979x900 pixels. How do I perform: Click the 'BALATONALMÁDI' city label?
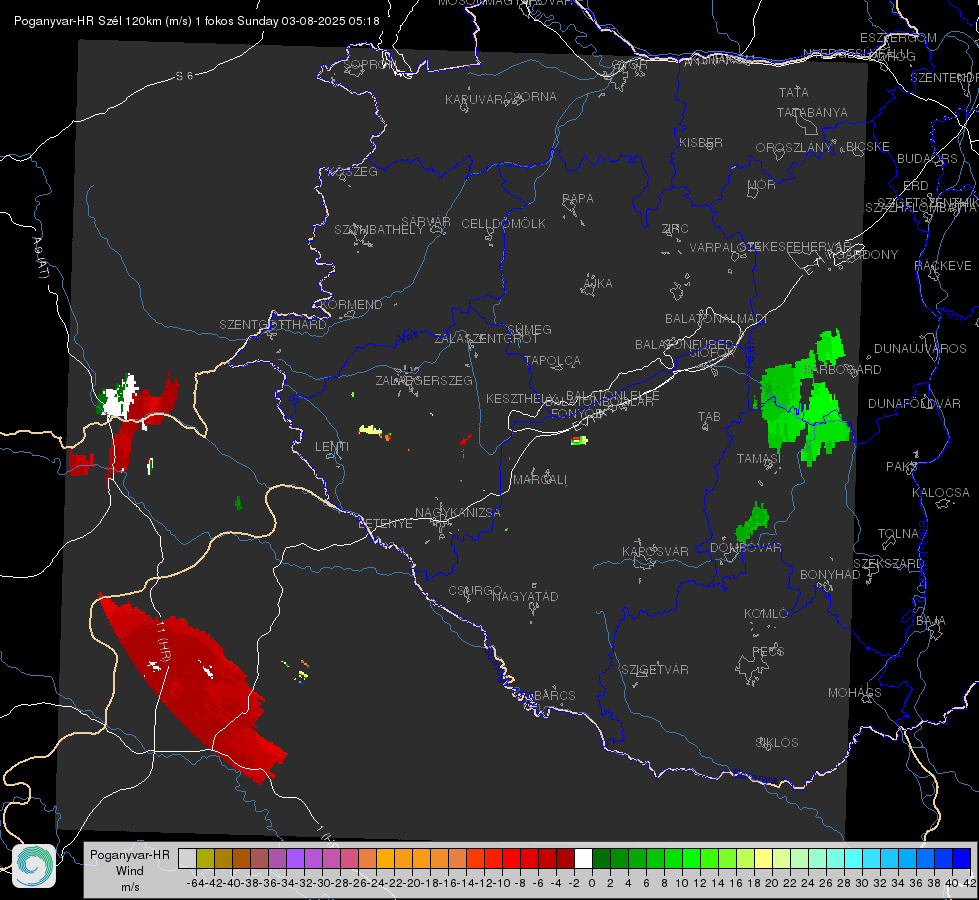(x=716, y=319)
